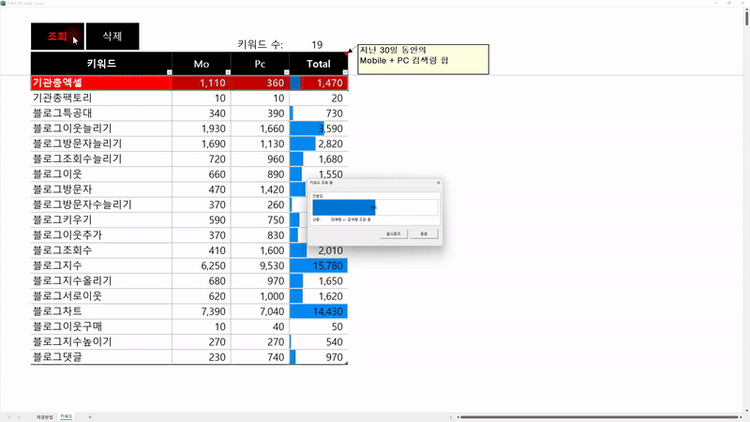Click the pause button in progress dialog
The image size is (750, 422).
[x=394, y=234]
